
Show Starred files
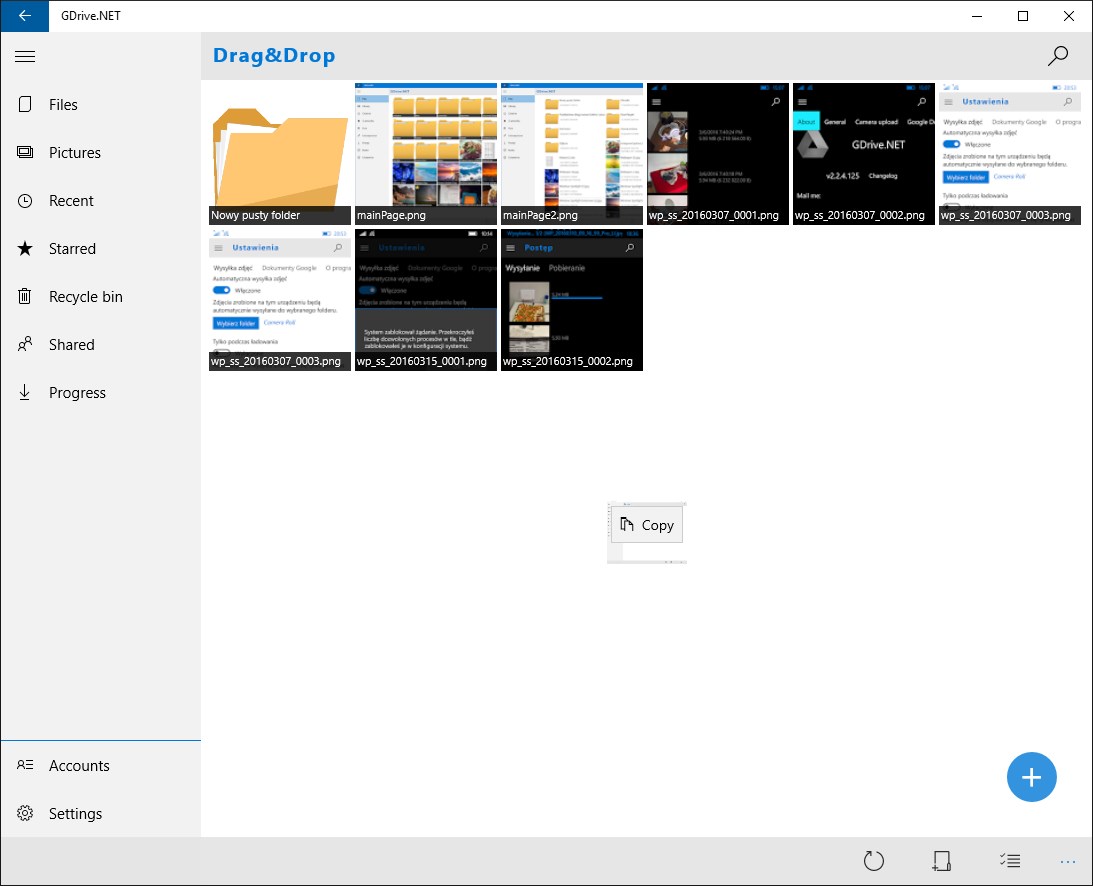click(76, 248)
